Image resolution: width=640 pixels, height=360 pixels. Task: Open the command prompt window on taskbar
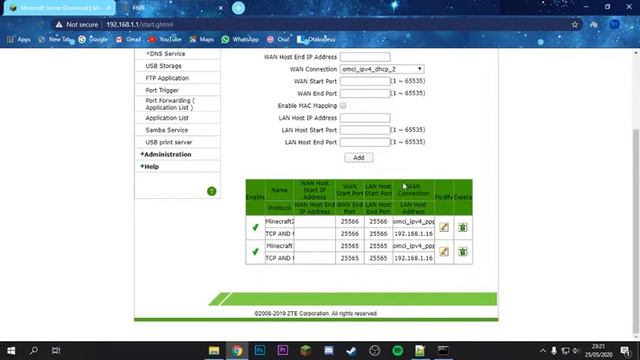coord(443,351)
